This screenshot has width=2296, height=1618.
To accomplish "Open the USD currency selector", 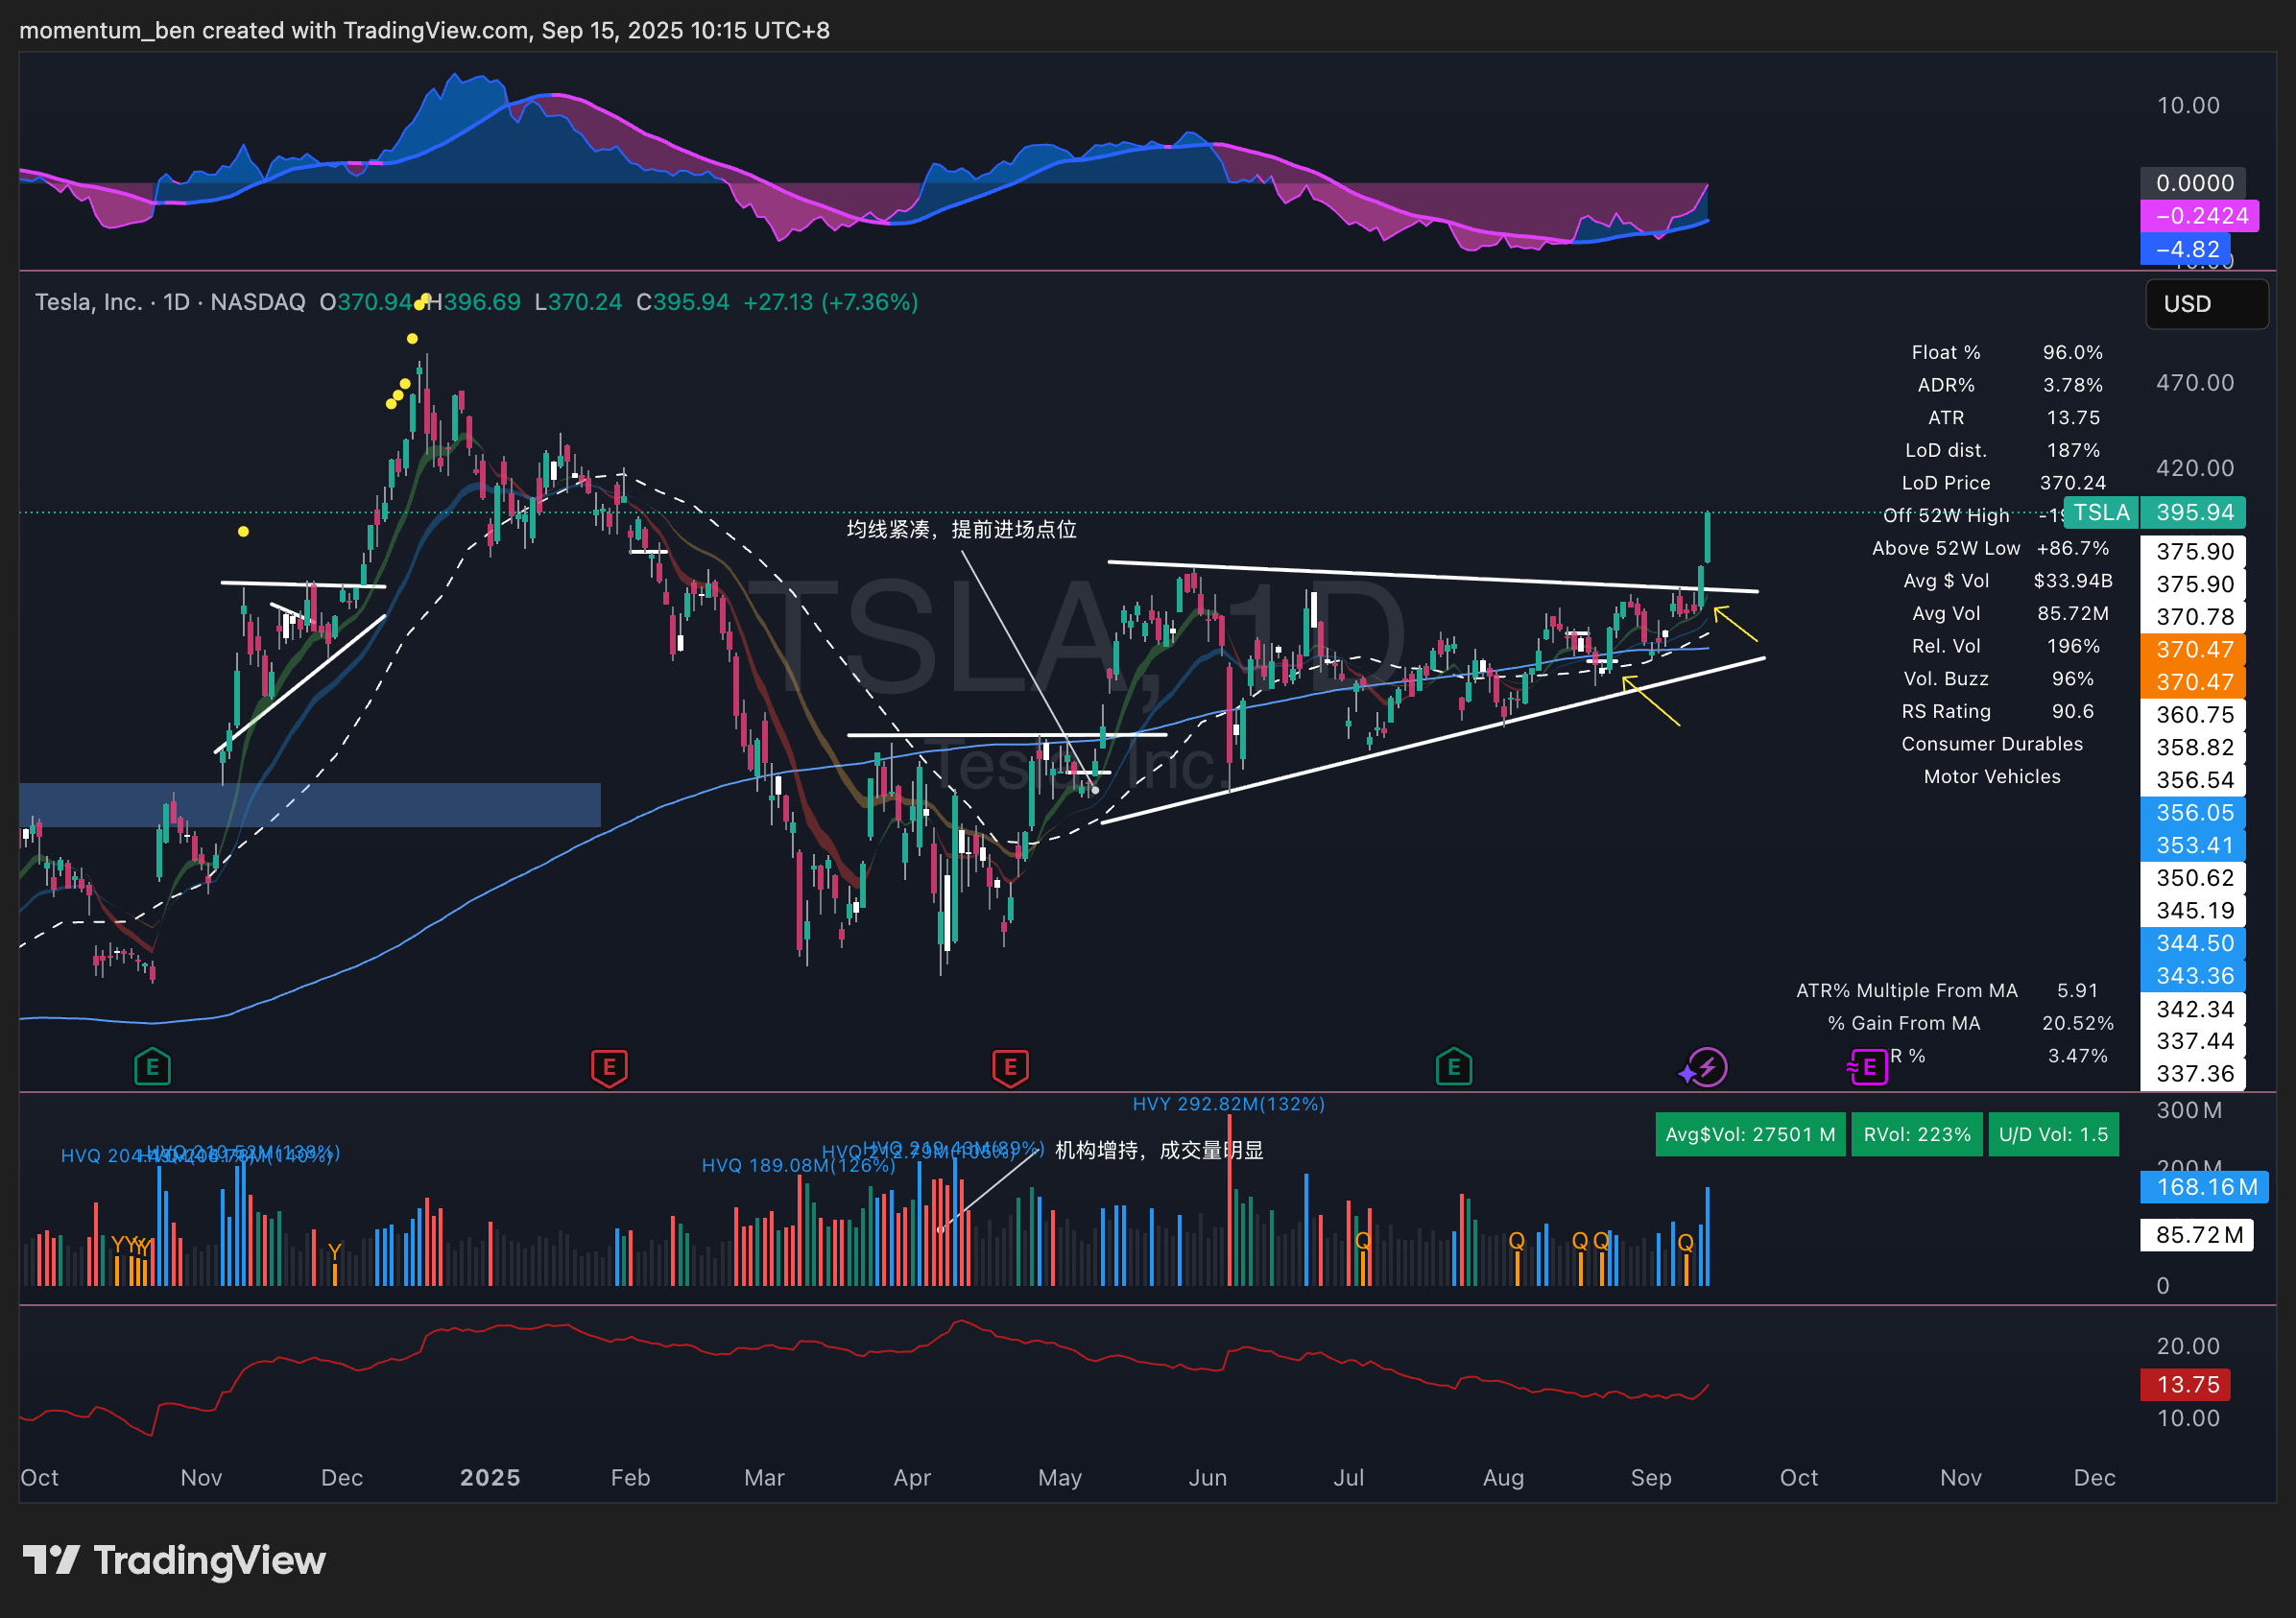I will 2205,304.
